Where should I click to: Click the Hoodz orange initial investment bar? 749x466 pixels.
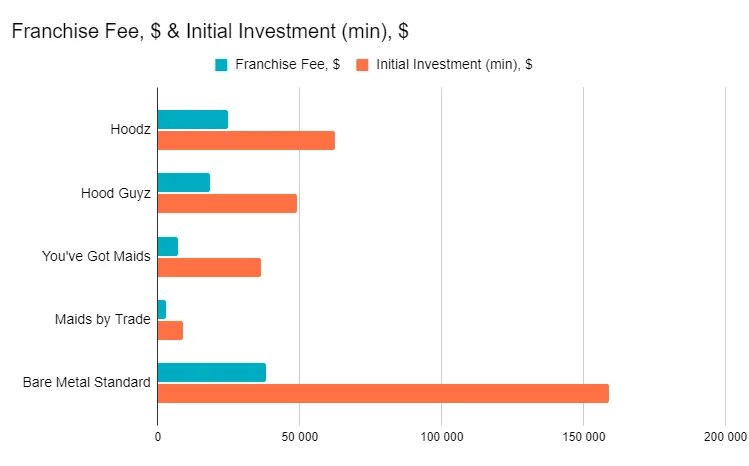click(x=246, y=140)
